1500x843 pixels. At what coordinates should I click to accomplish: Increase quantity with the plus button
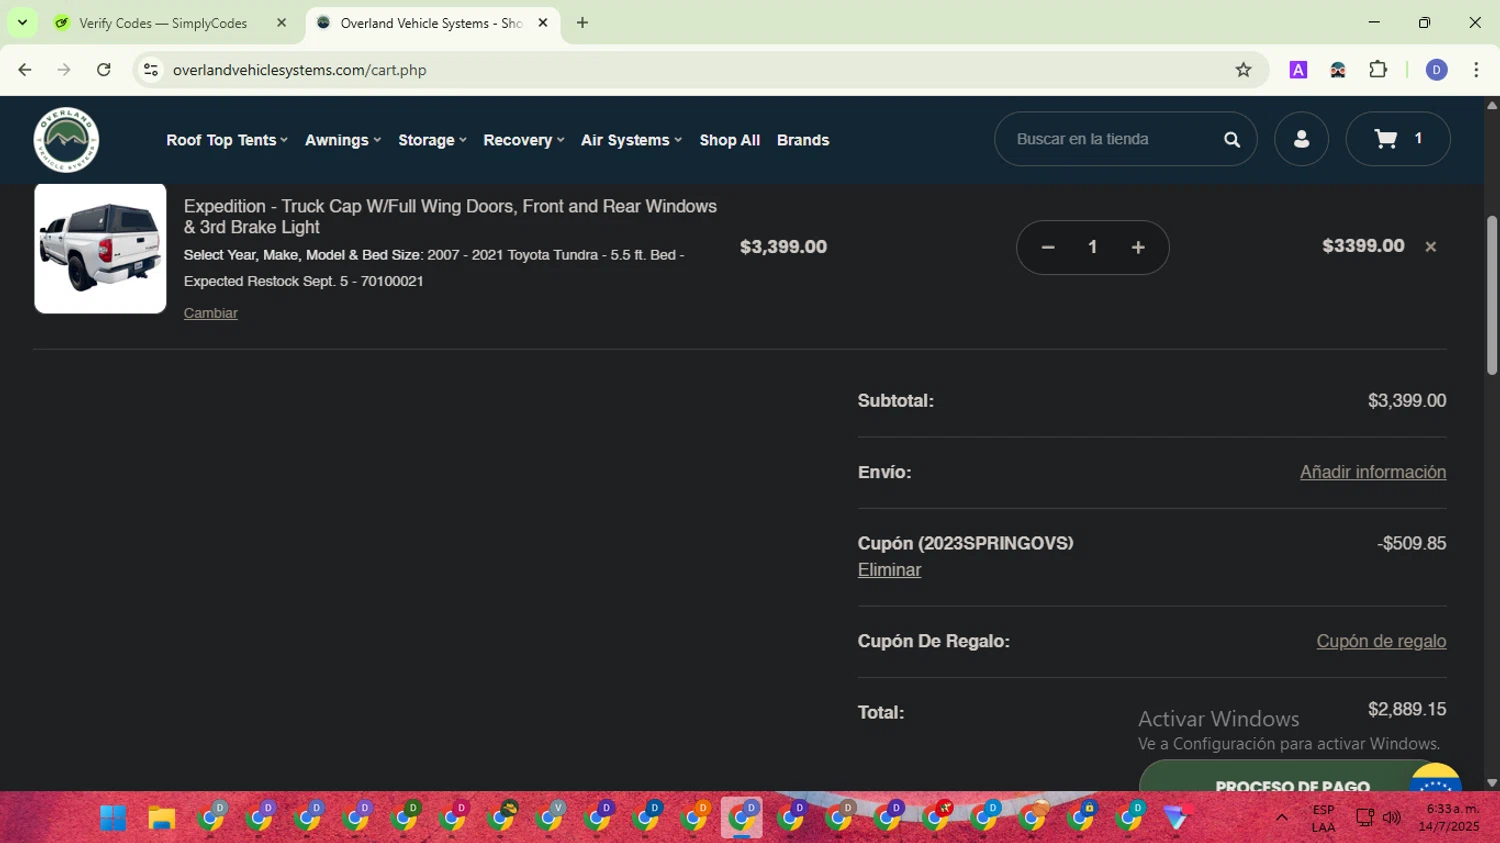(x=1138, y=247)
